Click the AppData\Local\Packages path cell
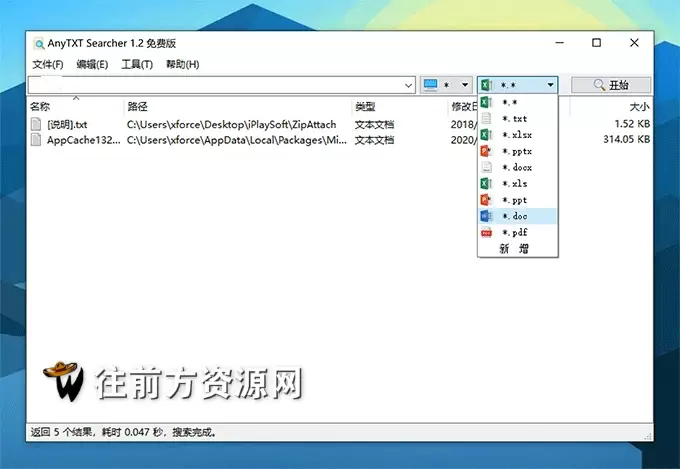 point(236,140)
